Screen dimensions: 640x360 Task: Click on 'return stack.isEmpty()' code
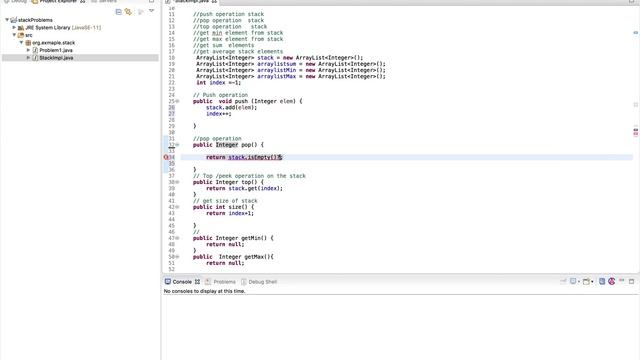click(x=244, y=157)
